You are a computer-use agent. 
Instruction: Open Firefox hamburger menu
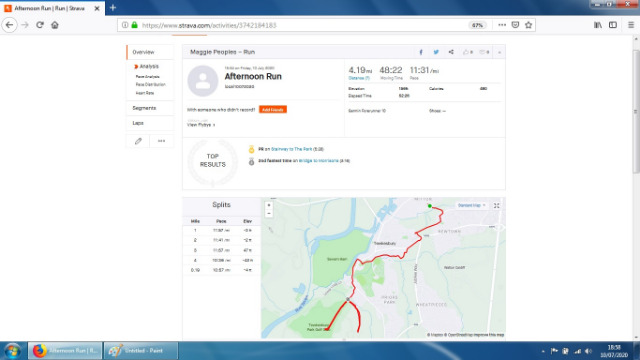pos(631,25)
